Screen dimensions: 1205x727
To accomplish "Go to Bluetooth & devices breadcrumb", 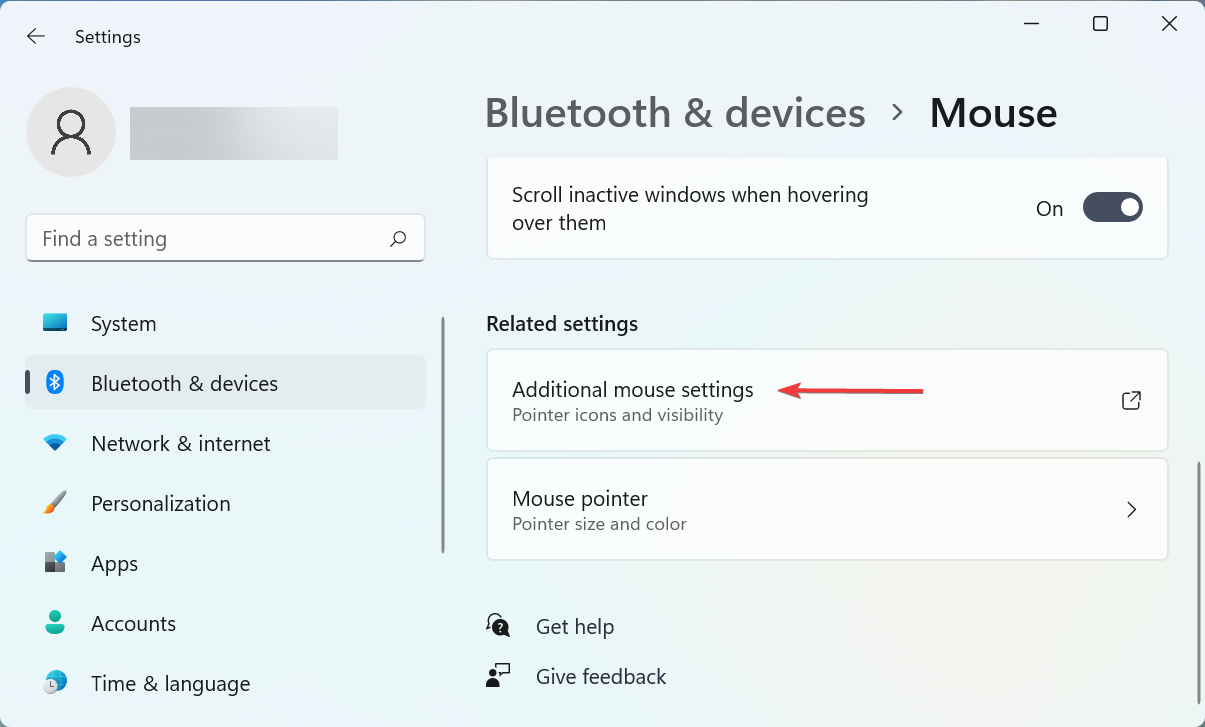I will pyautogui.click(x=675, y=113).
